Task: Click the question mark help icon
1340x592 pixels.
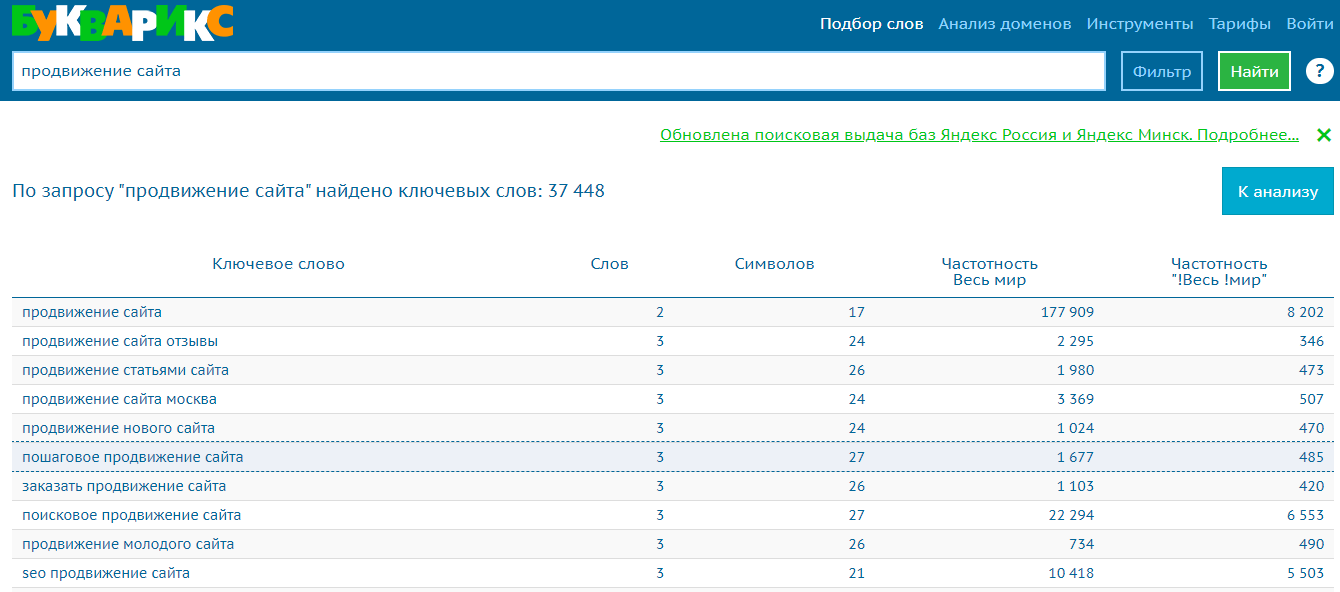Action: click(x=1319, y=72)
